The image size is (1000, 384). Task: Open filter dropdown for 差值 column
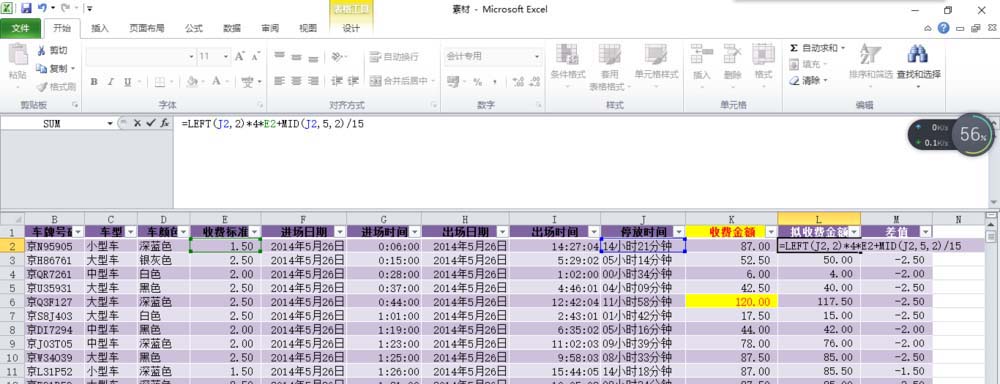point(925,232)
